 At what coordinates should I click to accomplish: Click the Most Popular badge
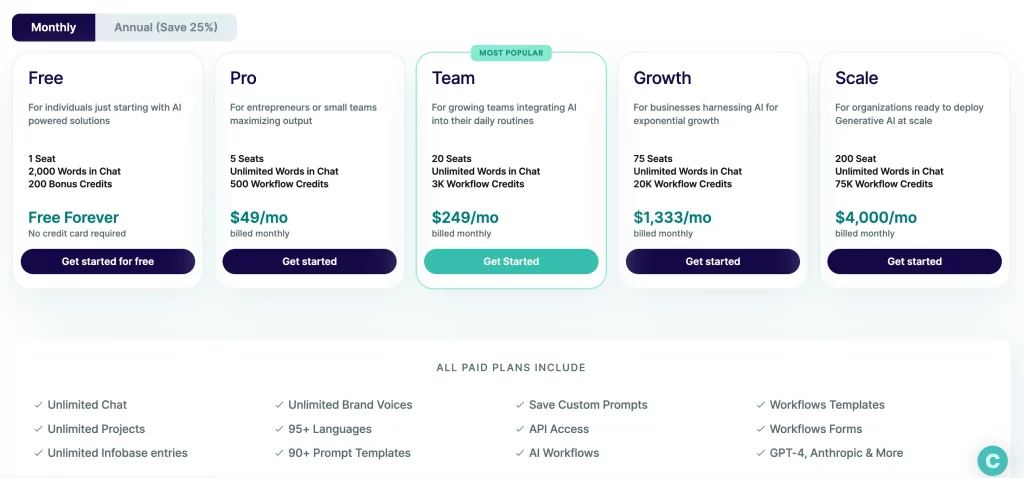click(511, 53)
